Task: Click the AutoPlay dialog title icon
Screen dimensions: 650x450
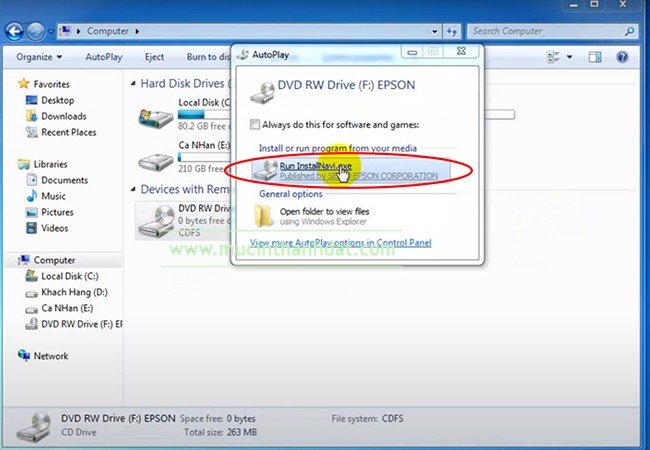Action: tap(243, 55)
